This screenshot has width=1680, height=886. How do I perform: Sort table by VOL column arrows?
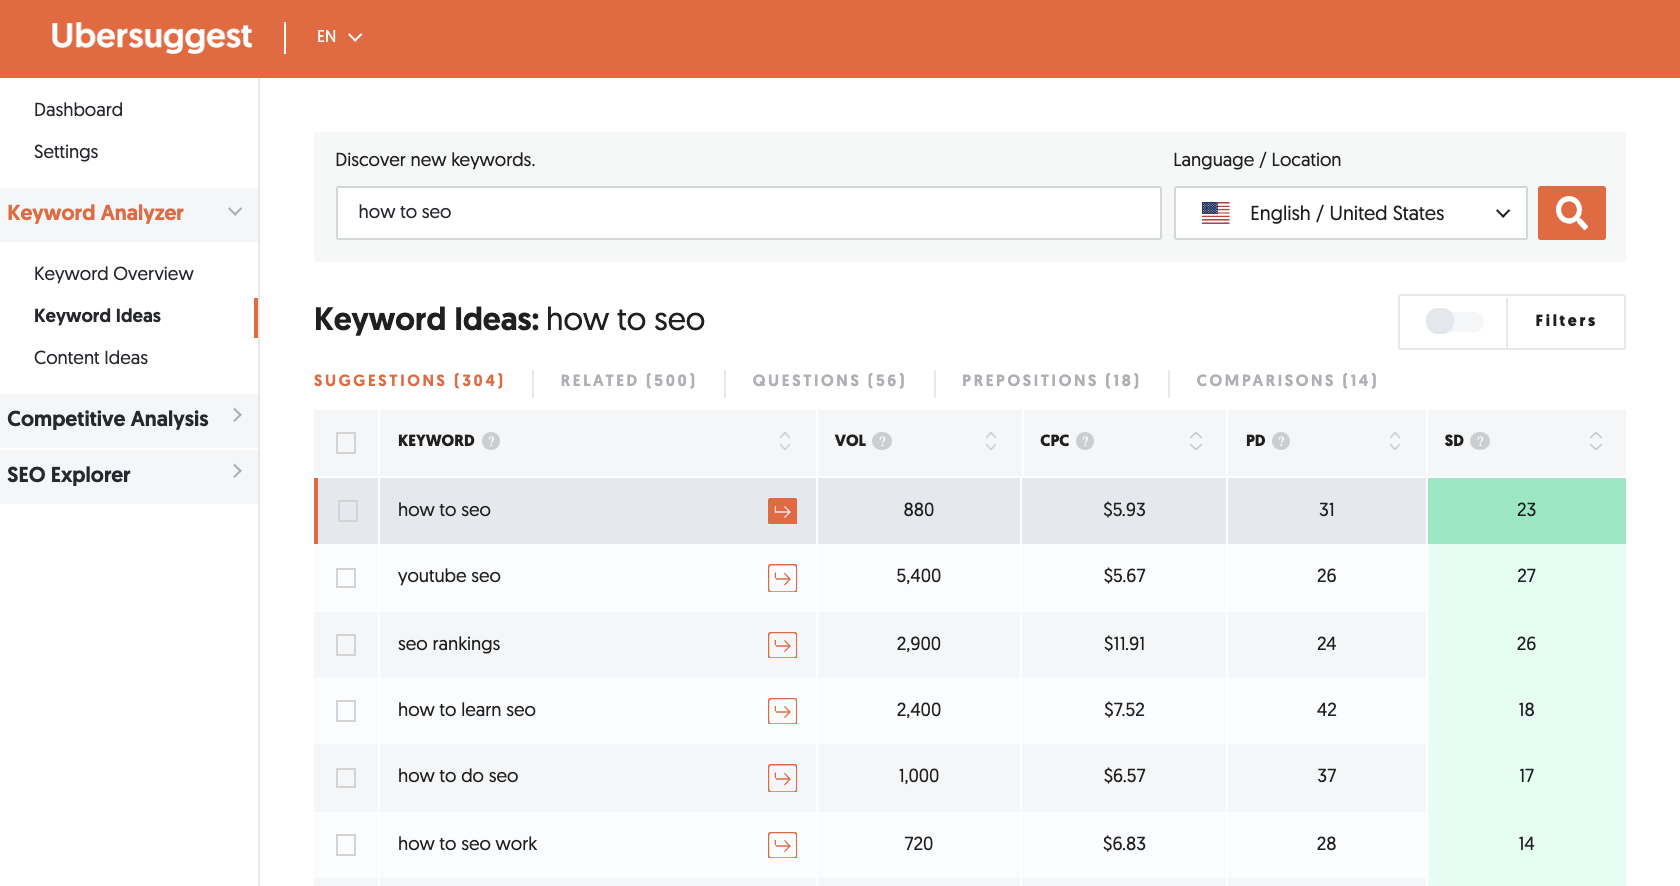tap(991, 441)
